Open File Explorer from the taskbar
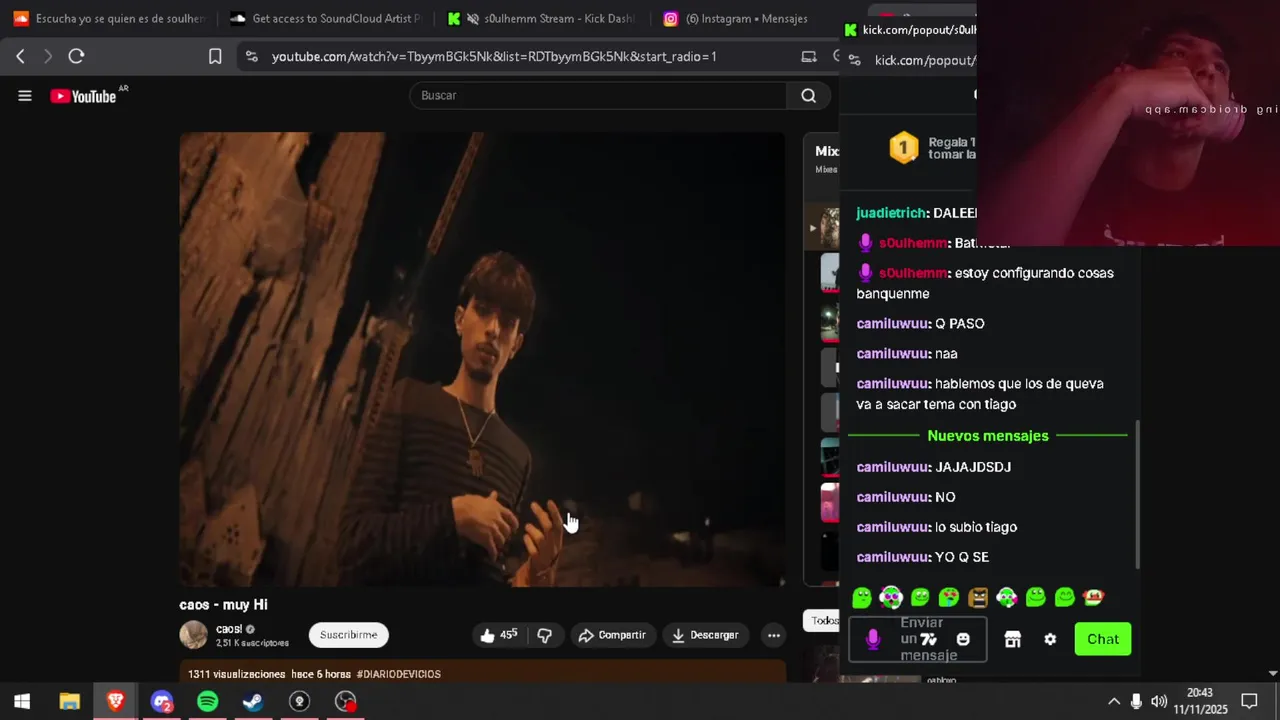 click(69, 702)
